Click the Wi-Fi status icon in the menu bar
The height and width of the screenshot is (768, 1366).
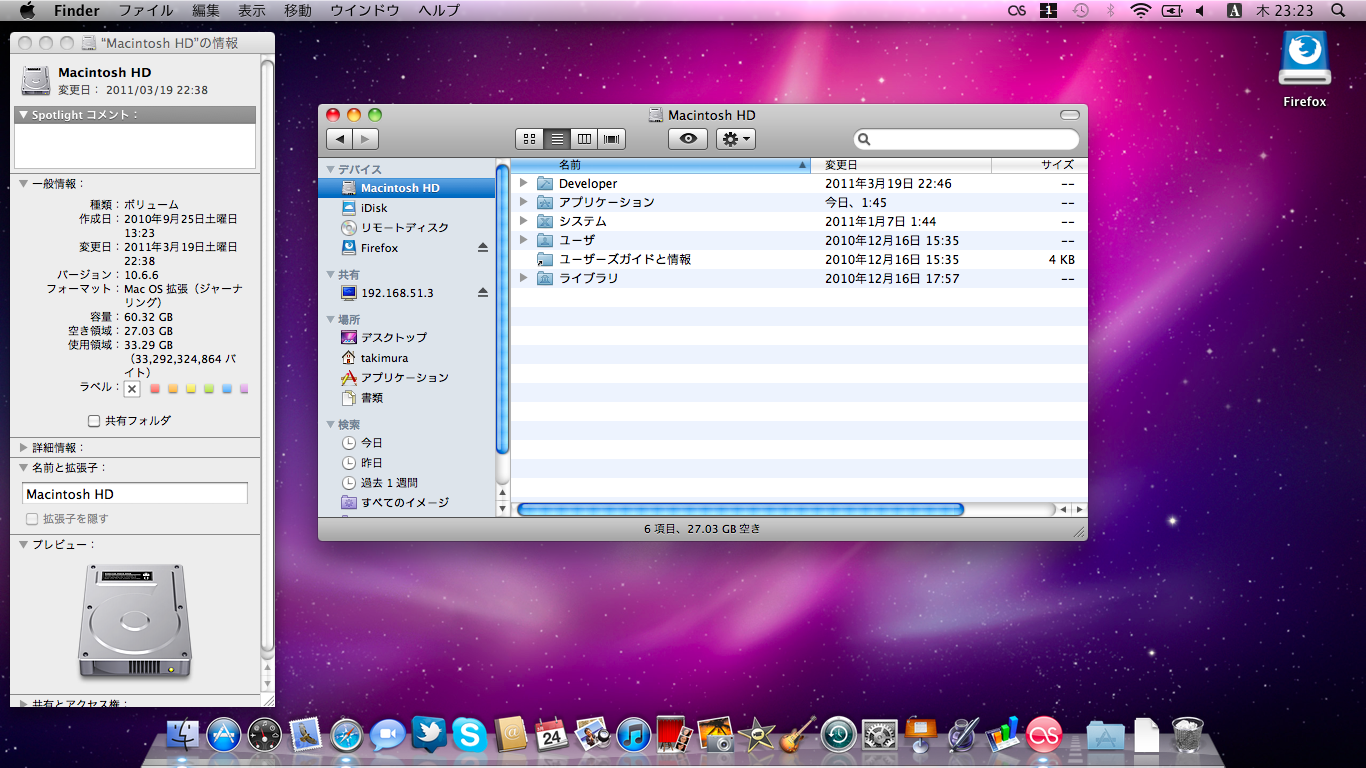click(x=1141, y=10)
